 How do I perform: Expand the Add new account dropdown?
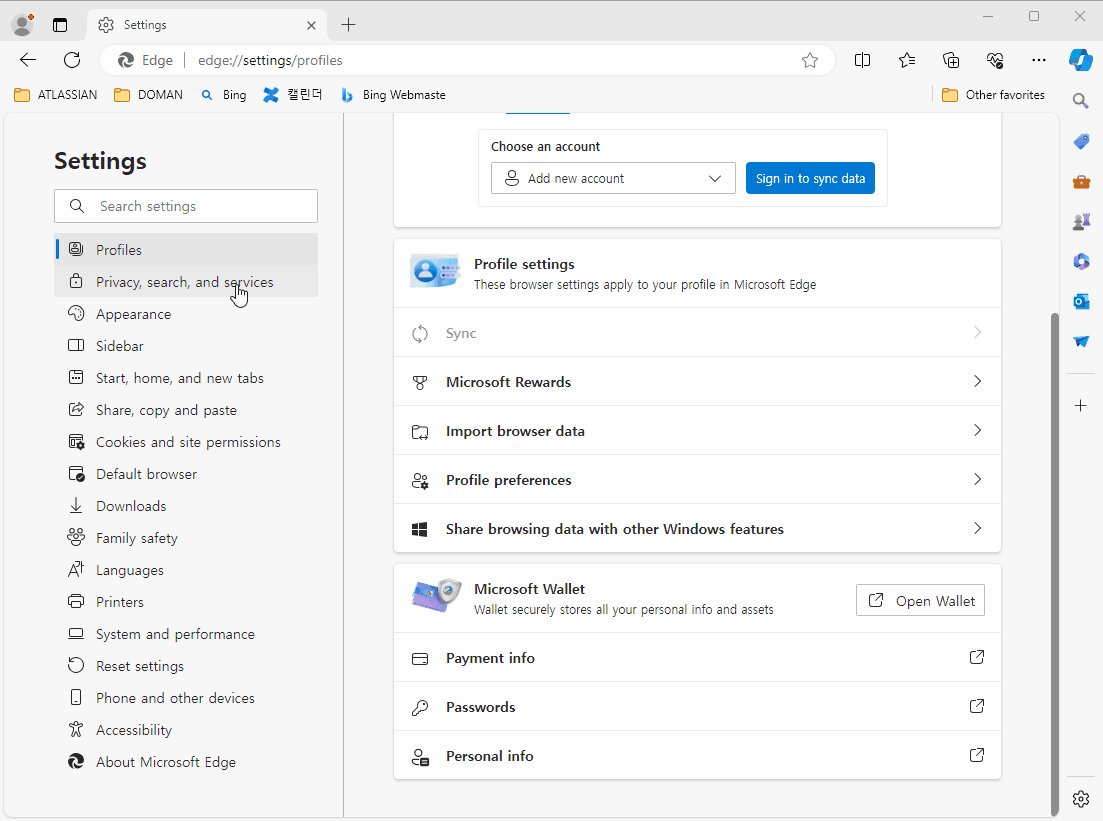[613, 178]
